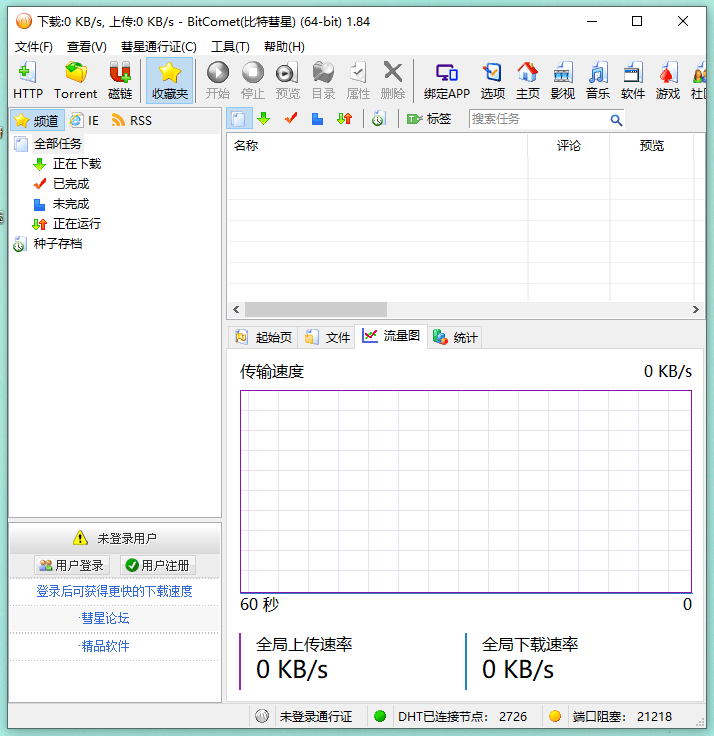
Task: Switch to the 文件 files tab
Action: coord(327,337)
